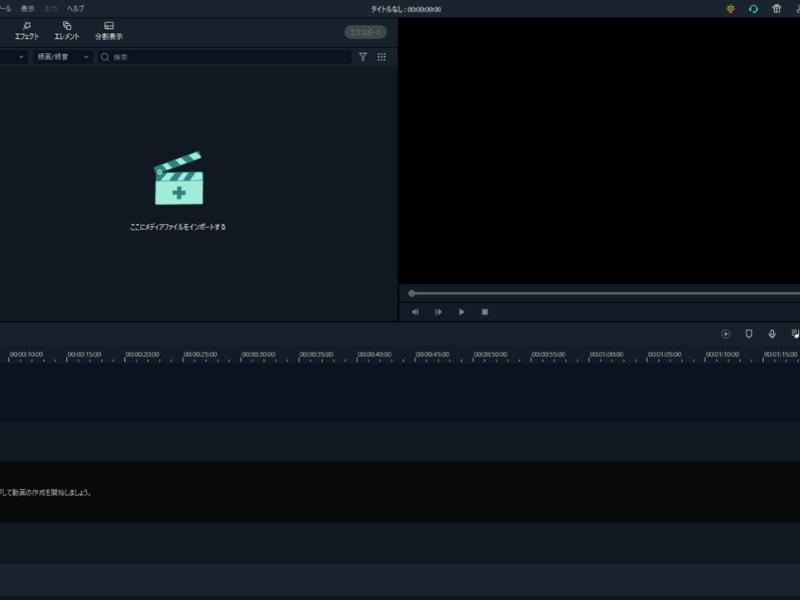Screen dimensions: 800x600
Task: Click the import media files text link
Action: coord(178,227)
